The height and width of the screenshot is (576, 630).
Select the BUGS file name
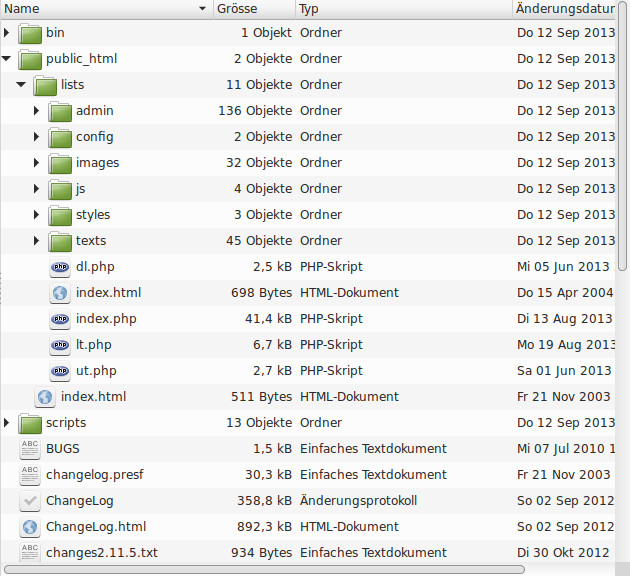[63, 449]
